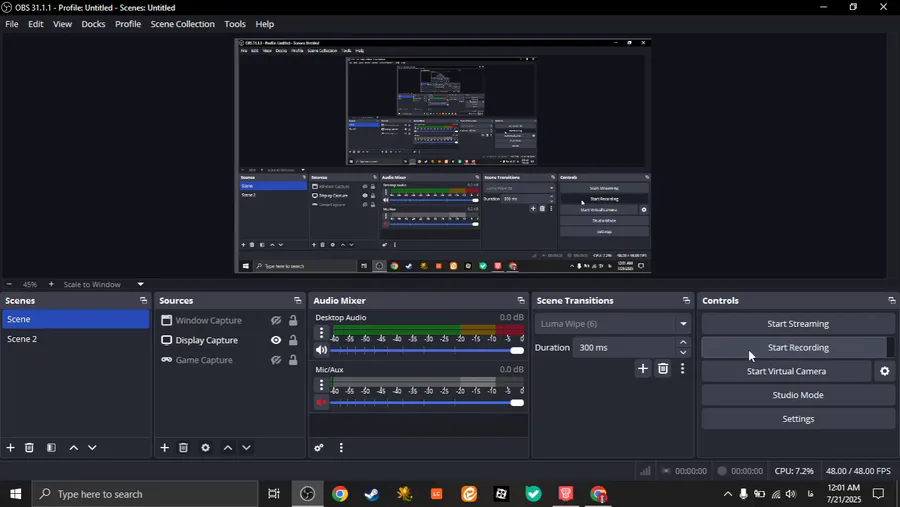Open Mic/Aux options three dots

(x=321, y=384)
